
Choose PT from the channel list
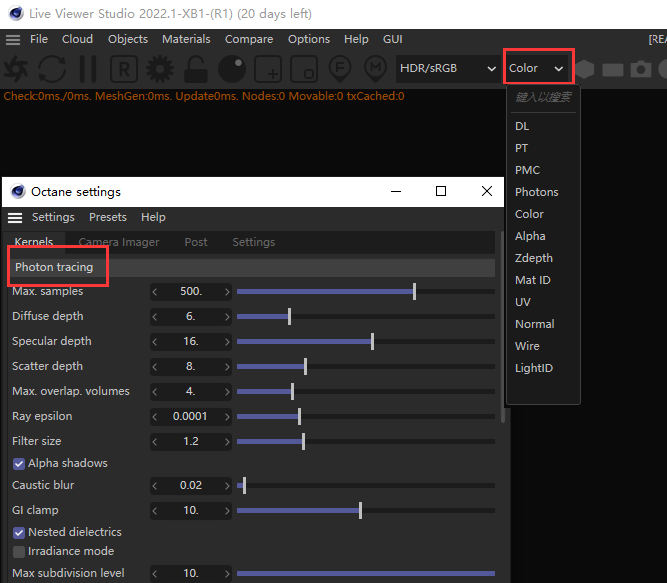521,148
